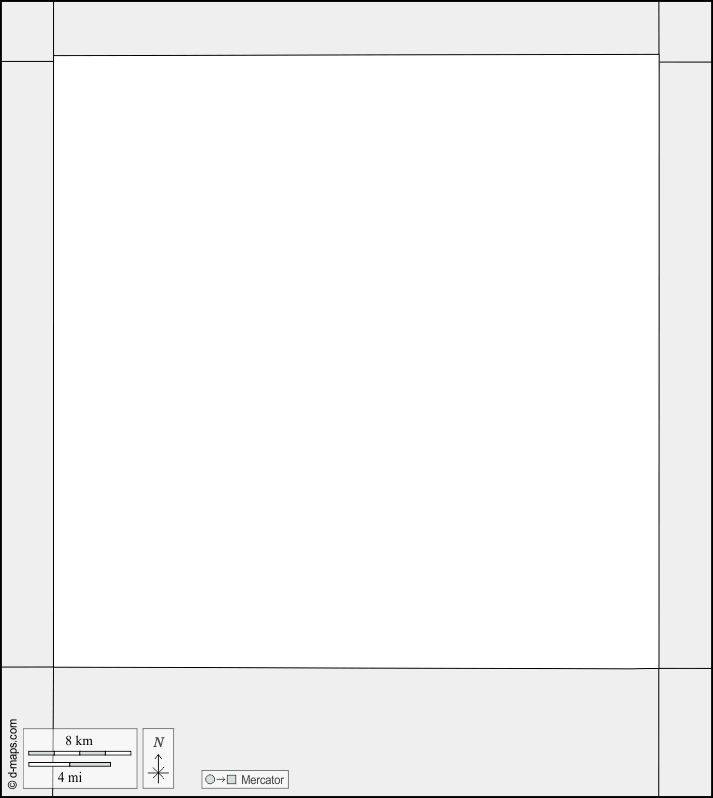Select the central white map area
Screen dimensions: 713x798
click(x=356, y=361)
